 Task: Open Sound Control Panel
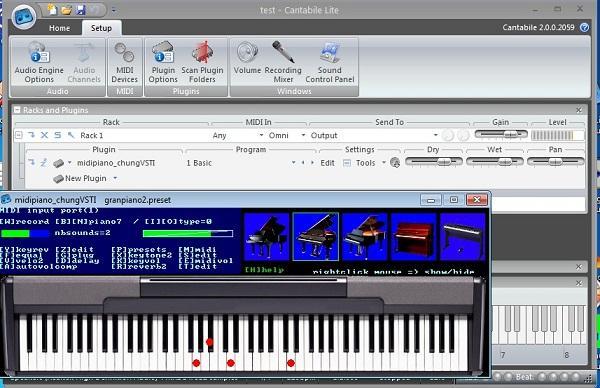click(x=330, y=62)
